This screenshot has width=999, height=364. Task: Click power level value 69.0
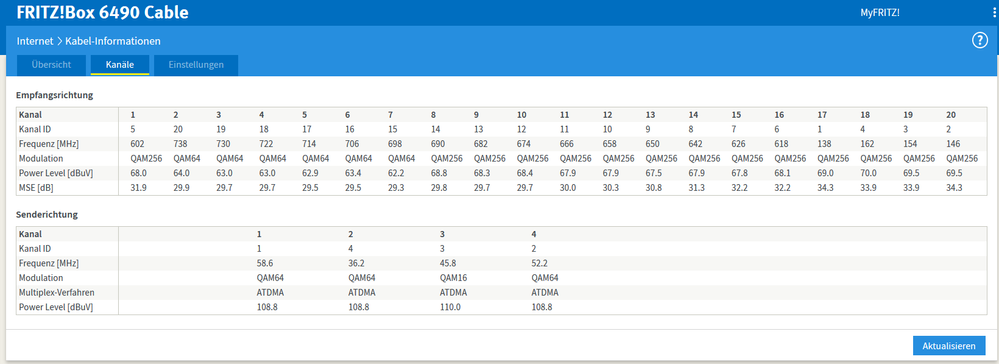click(826, 173)
